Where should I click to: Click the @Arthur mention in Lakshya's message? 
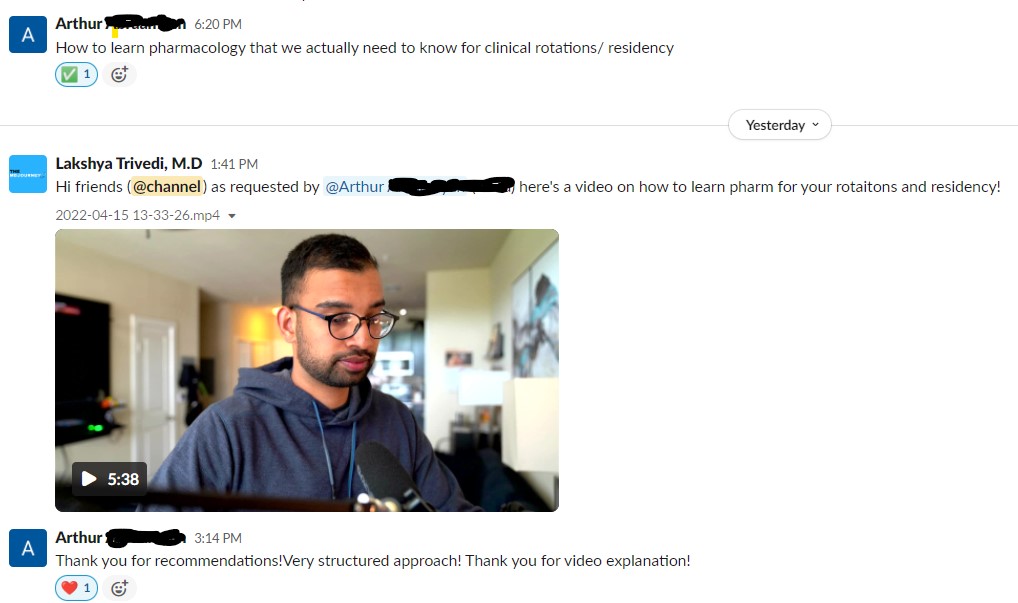(x=419, y=186)
